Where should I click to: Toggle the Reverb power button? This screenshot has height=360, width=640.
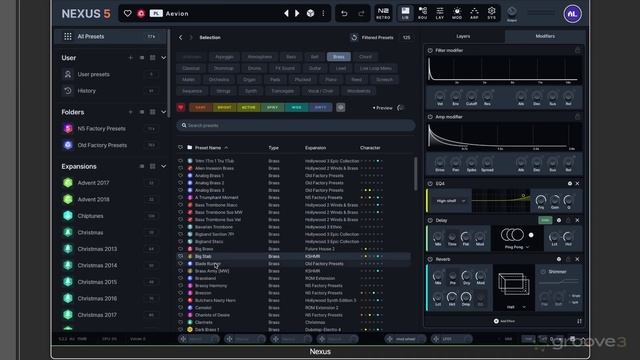[430, 259]
